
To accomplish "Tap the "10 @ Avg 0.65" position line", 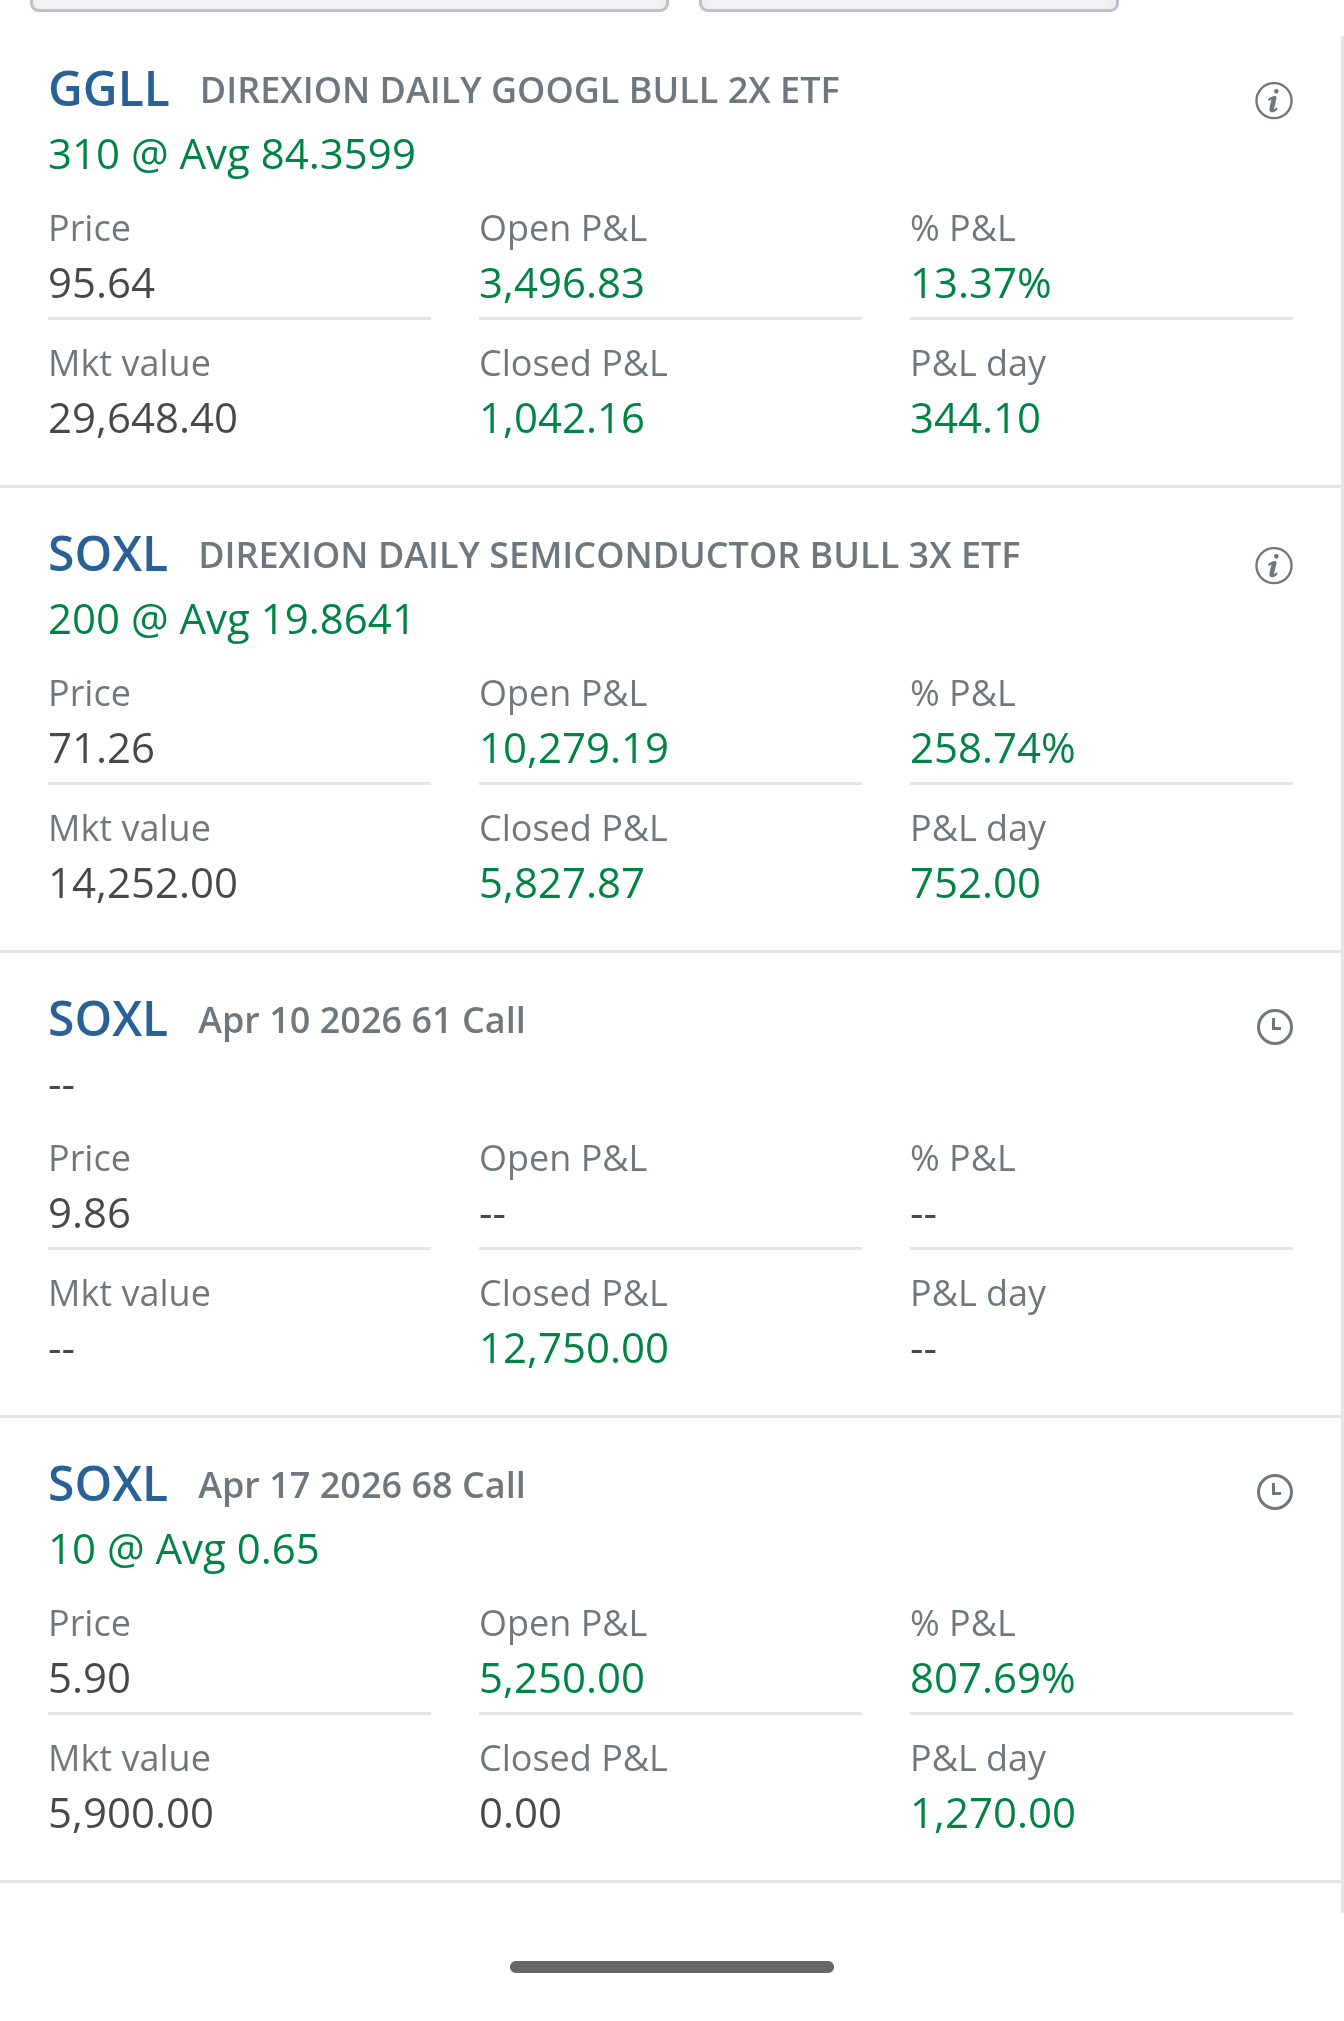I will [183, 1550].
